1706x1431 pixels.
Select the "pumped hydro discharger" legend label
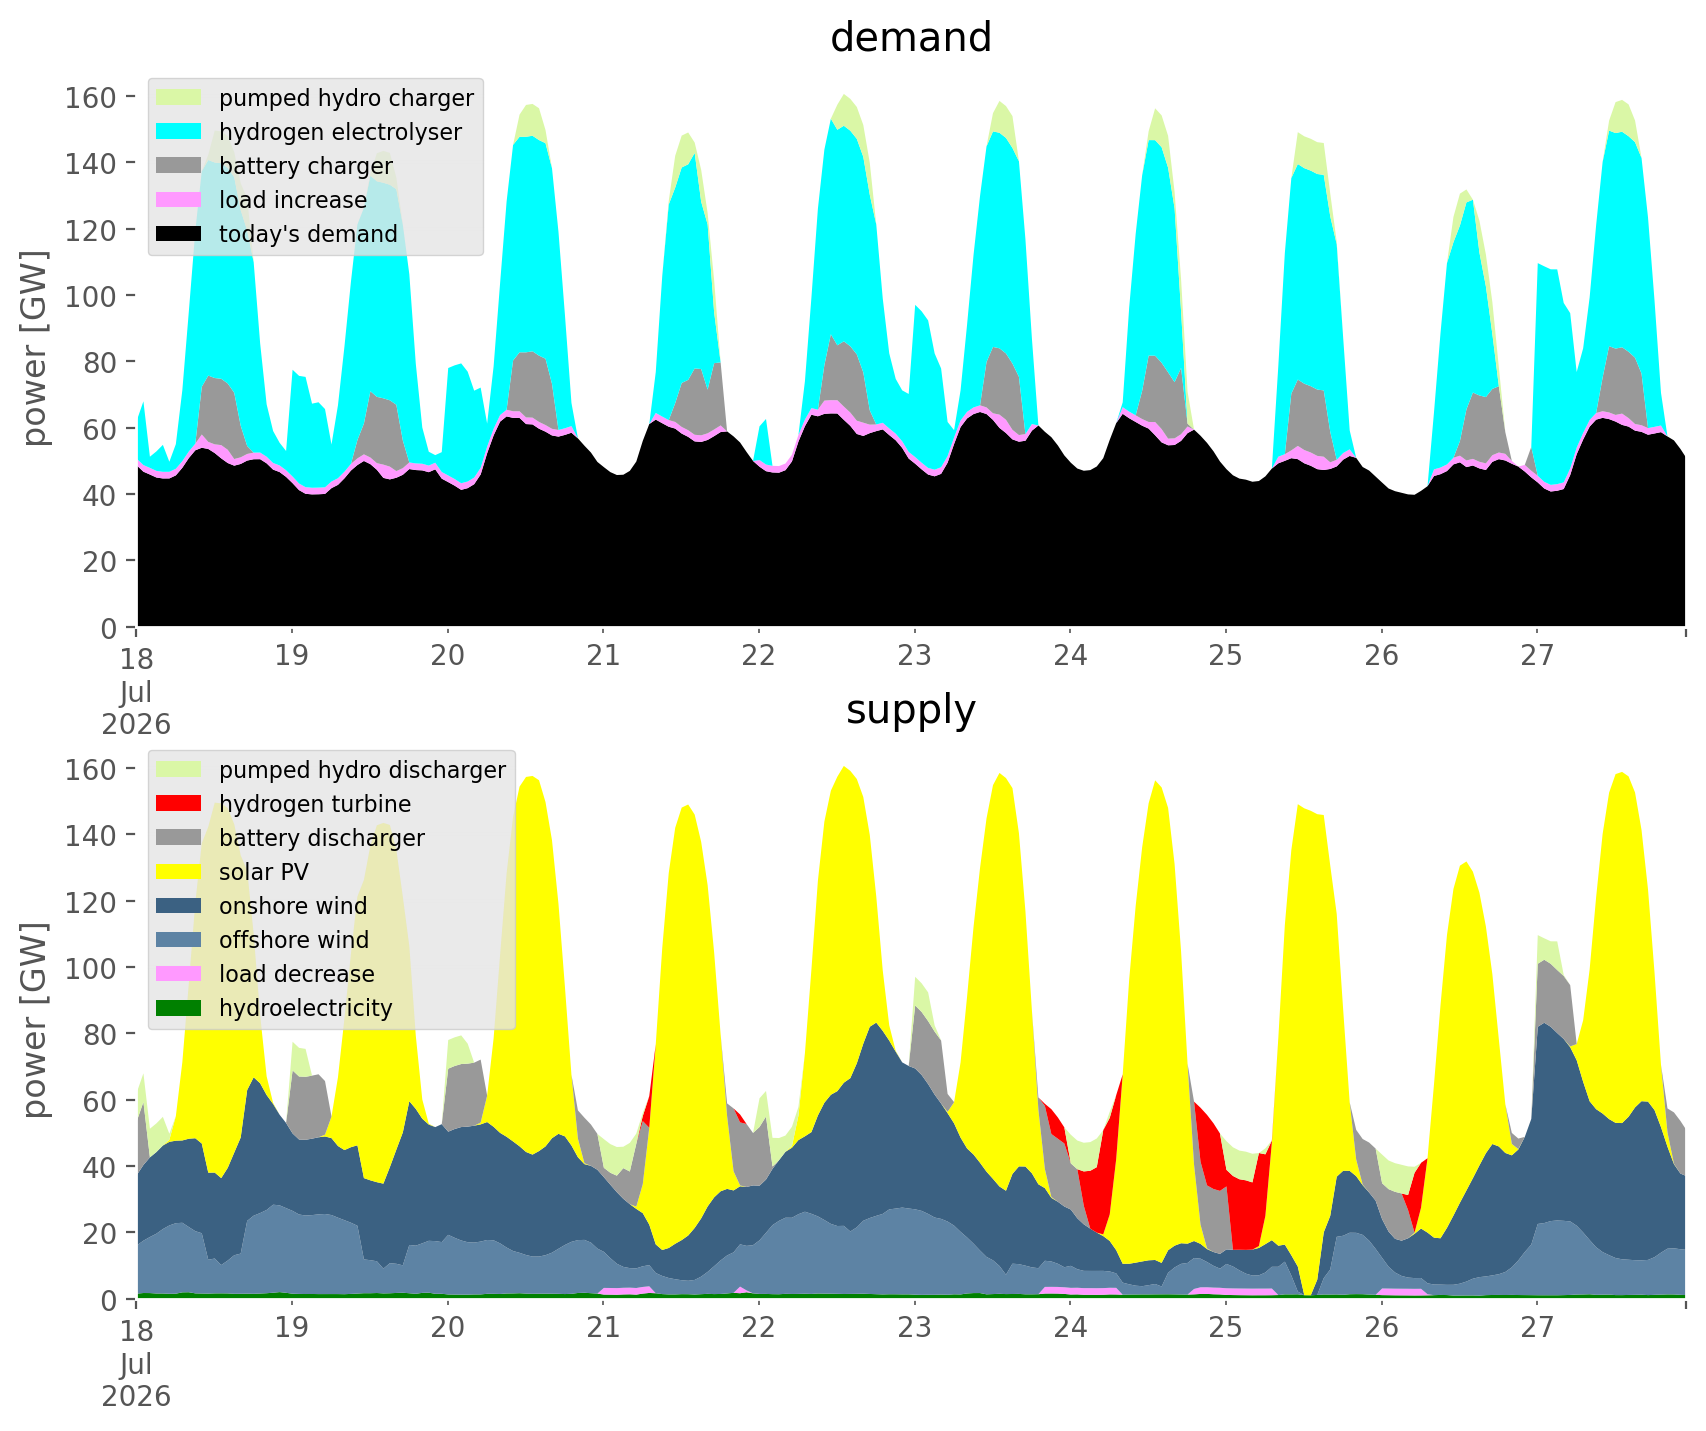pos(362,770)
